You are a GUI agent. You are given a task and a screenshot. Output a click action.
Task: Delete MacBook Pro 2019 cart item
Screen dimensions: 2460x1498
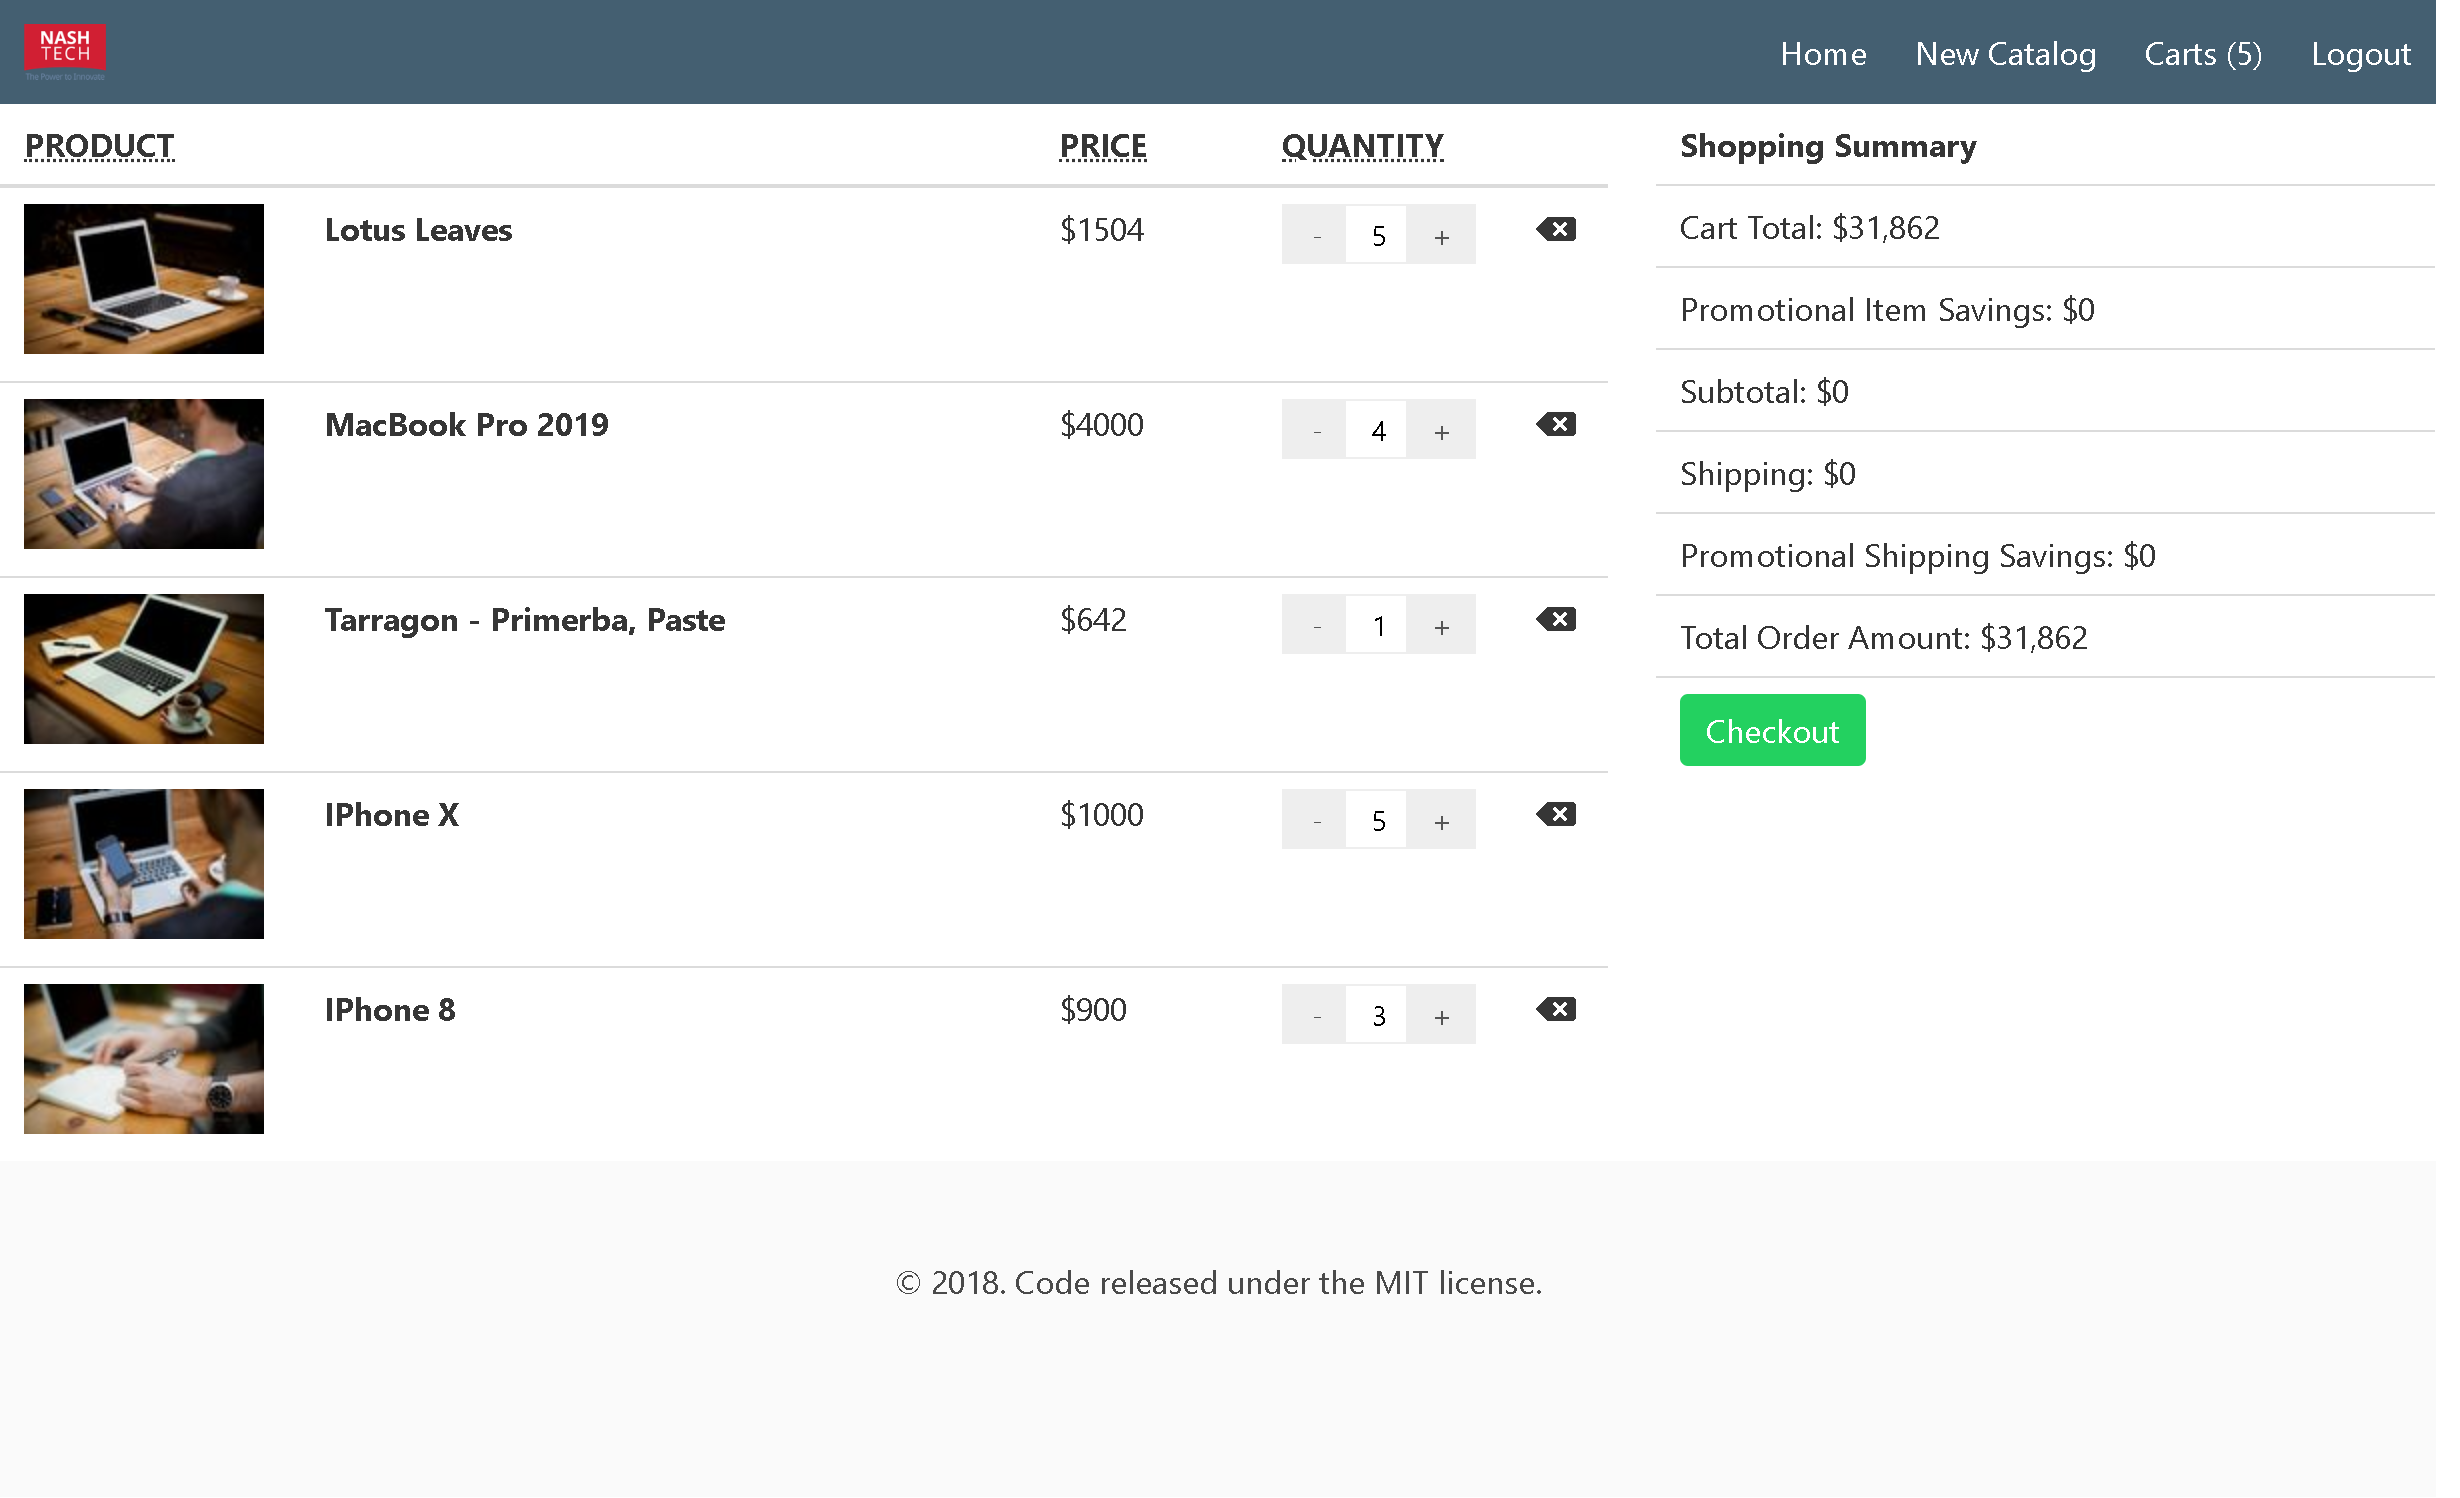[x=1556, y=425]
